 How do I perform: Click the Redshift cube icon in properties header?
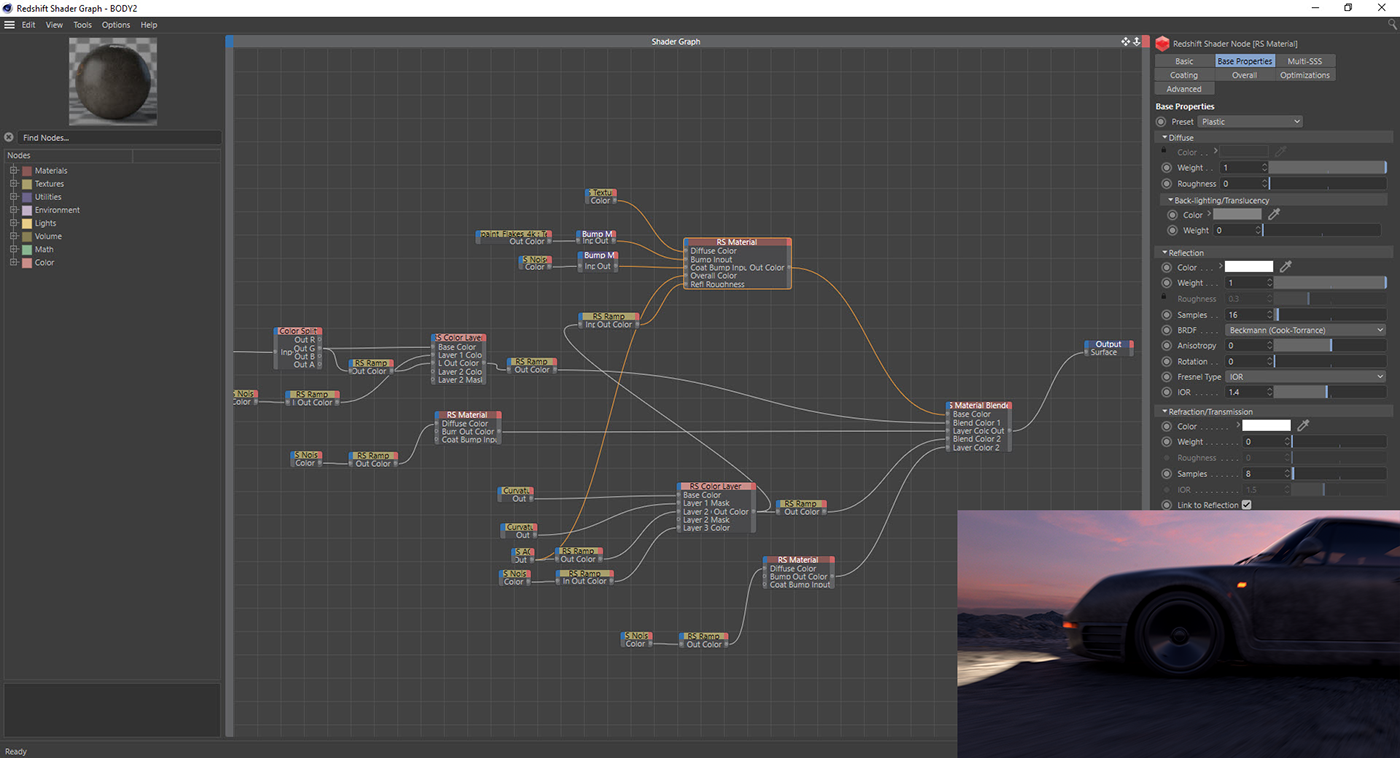tap(1162, 43)
